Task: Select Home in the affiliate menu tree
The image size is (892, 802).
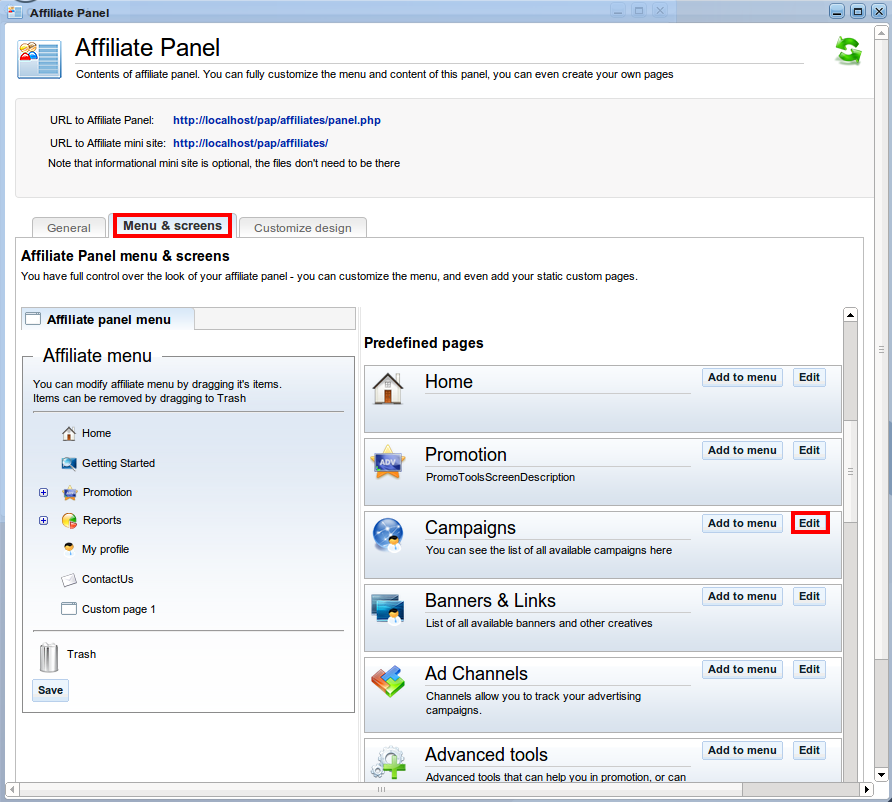Action: 96,433
